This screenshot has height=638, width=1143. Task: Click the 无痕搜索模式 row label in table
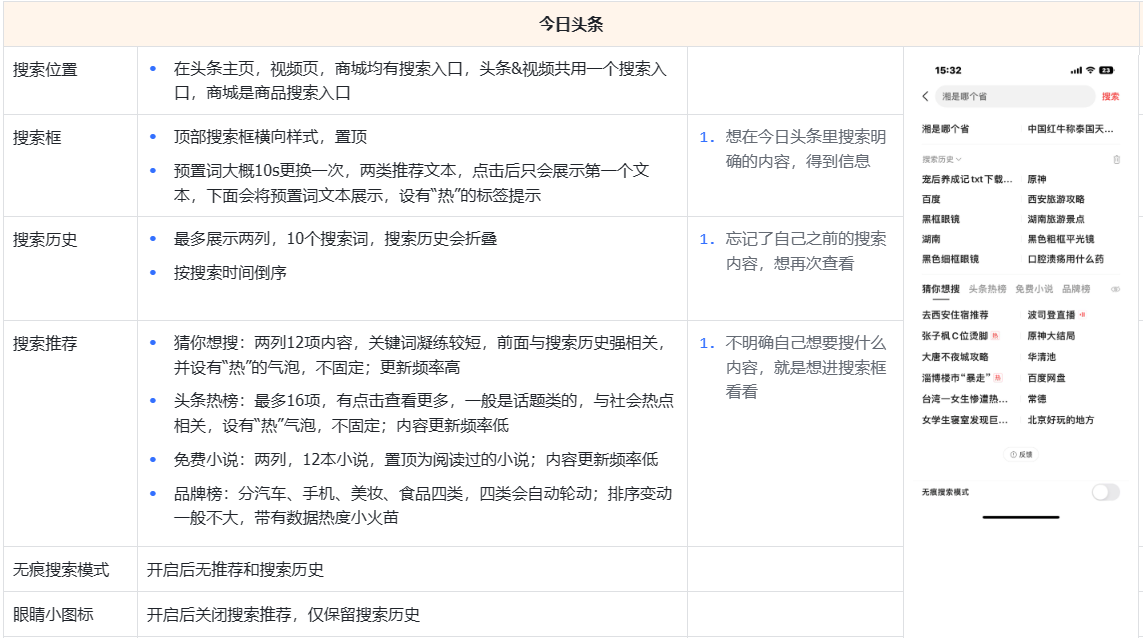coord(61,569)
